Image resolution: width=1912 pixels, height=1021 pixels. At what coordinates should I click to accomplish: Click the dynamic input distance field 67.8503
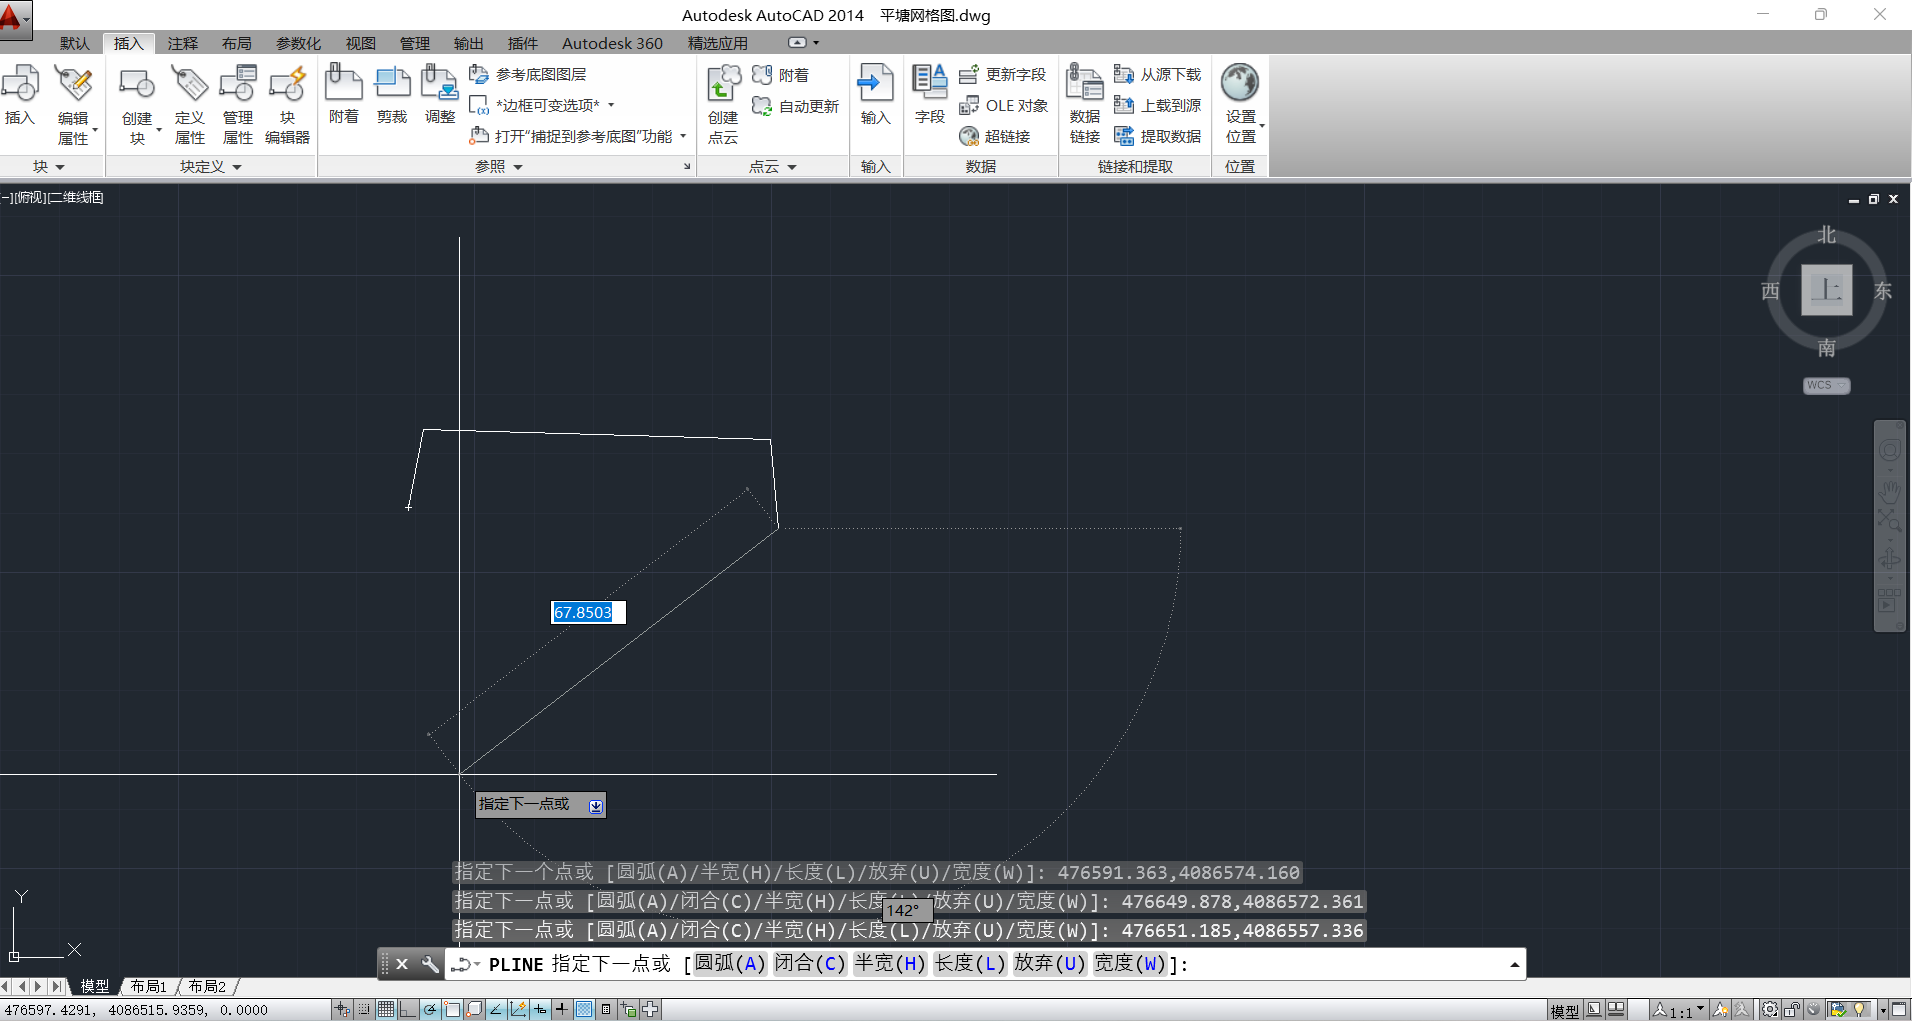pos(588,612)
